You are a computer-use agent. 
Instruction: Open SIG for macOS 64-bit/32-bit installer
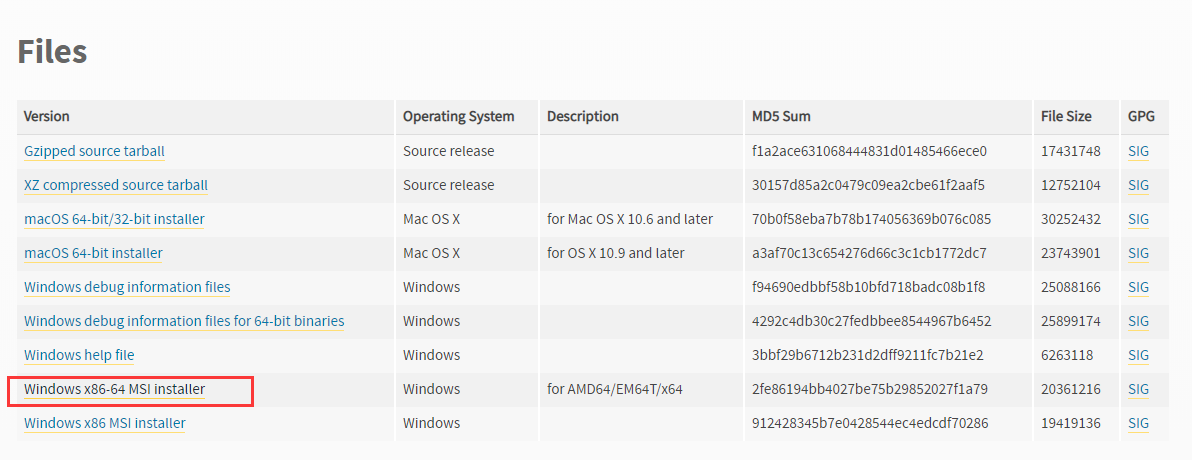pos(1139,219)
